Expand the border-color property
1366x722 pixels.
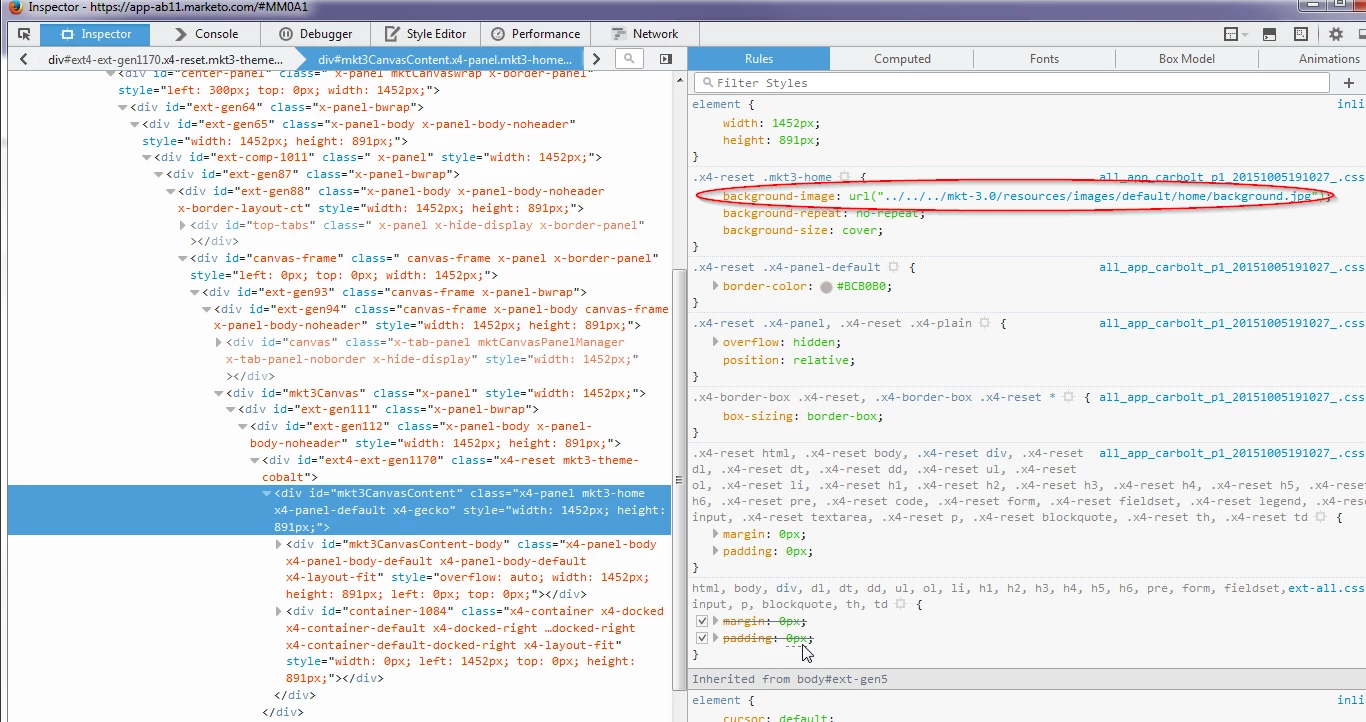(x=715, y=286)
